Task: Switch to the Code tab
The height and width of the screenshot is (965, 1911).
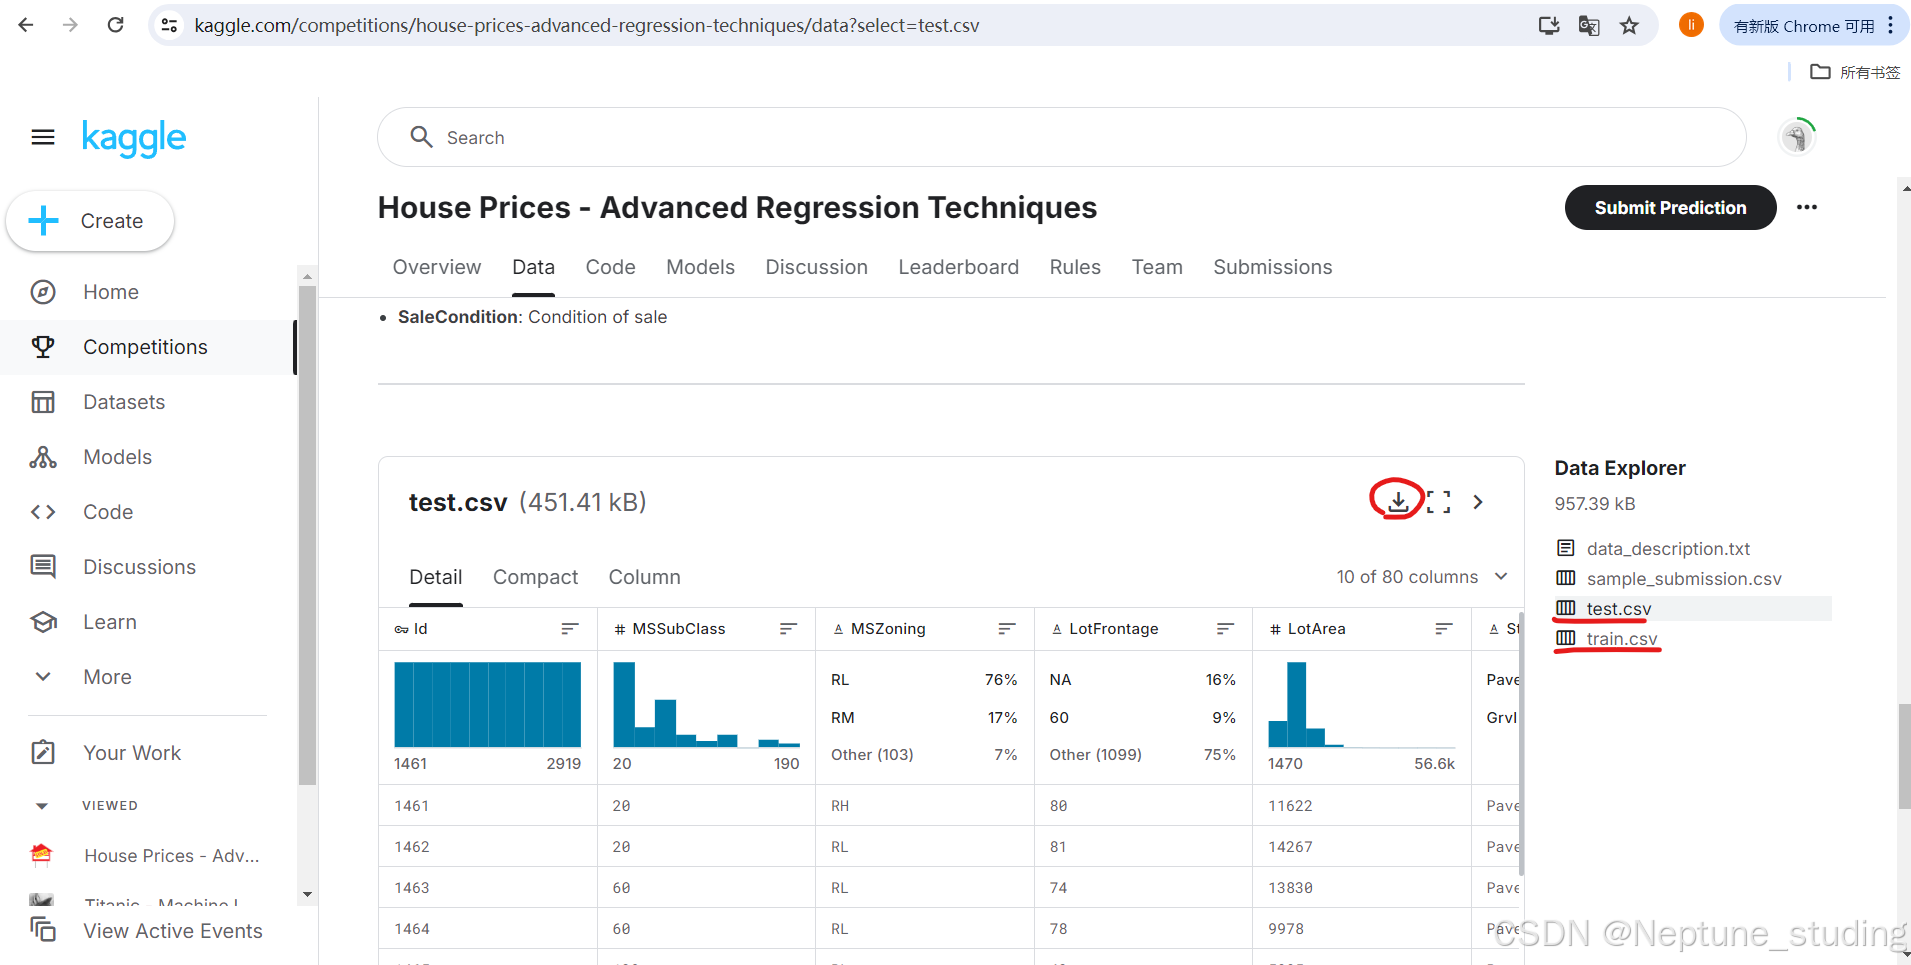Action: [x=611, y=267]
